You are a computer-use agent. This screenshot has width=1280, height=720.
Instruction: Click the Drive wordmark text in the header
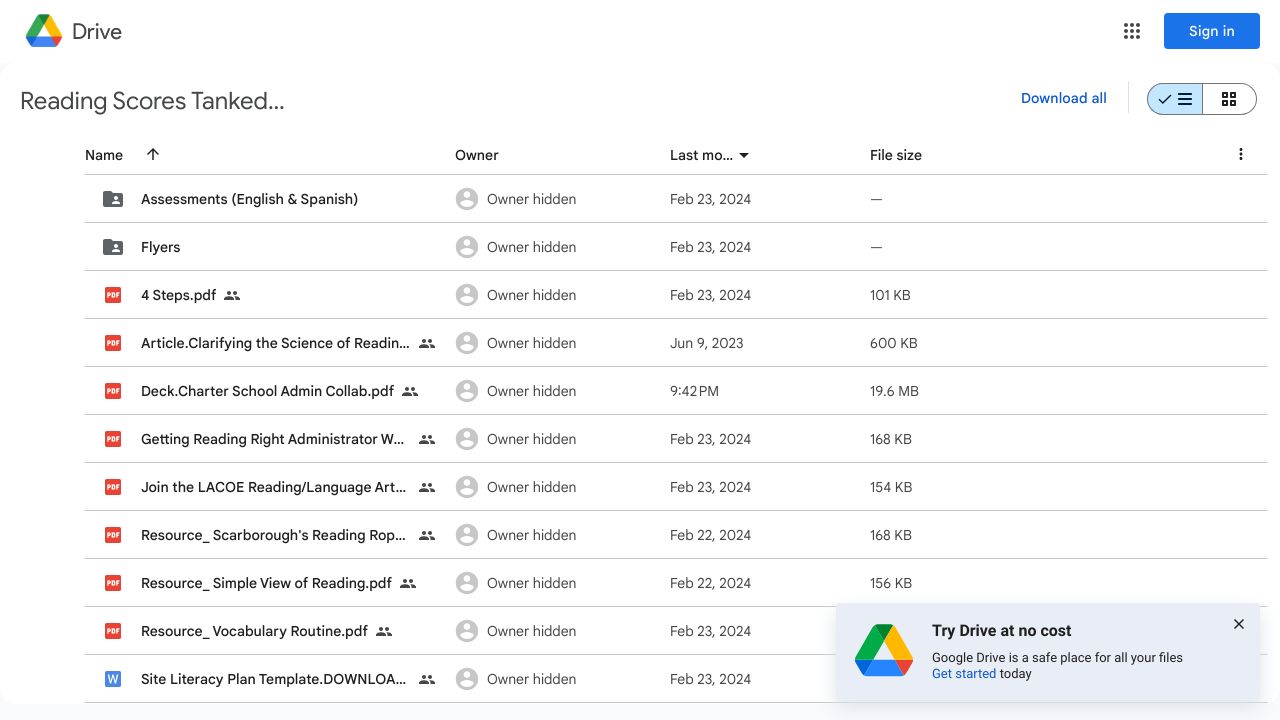point(97,31)
